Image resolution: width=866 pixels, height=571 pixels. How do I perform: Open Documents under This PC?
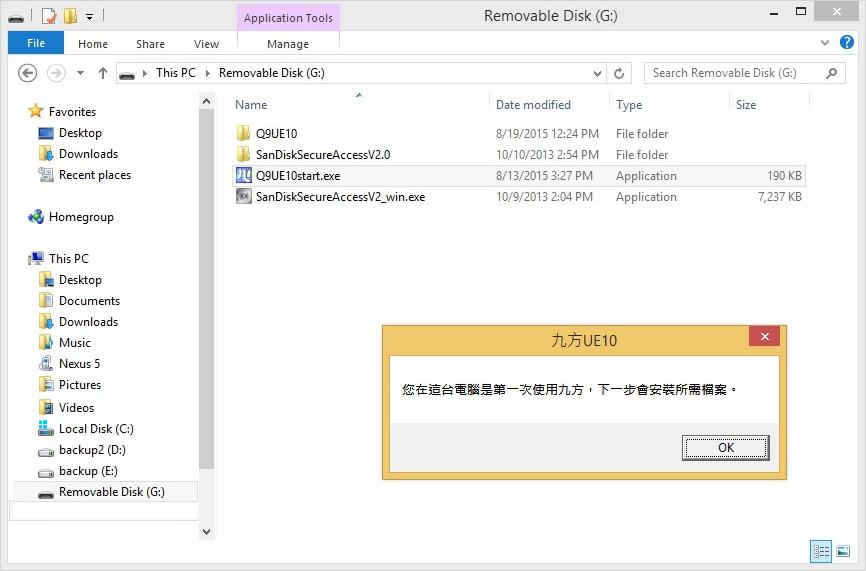pyautogui.click(x=89, y=300)
